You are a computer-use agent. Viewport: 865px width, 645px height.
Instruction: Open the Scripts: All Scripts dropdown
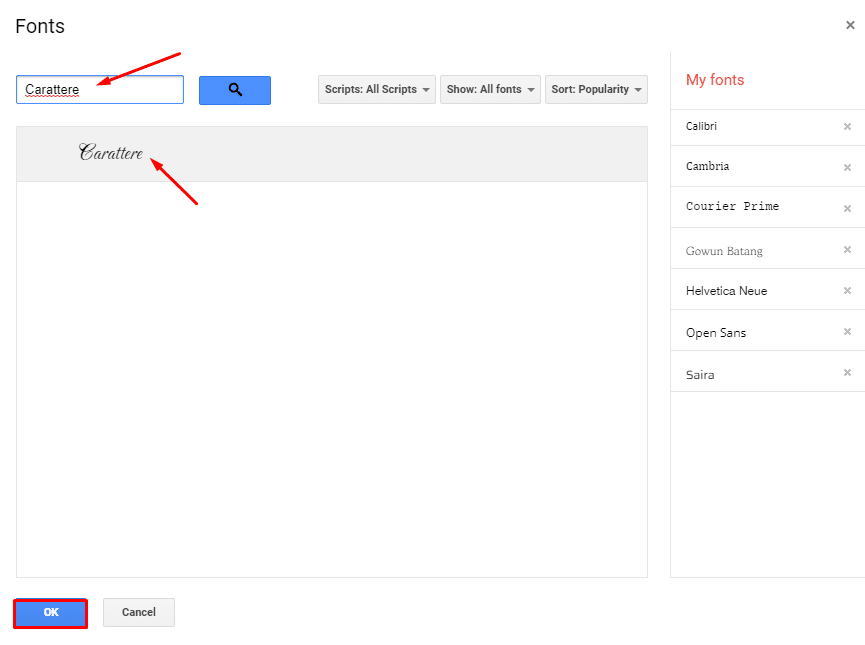376,89
